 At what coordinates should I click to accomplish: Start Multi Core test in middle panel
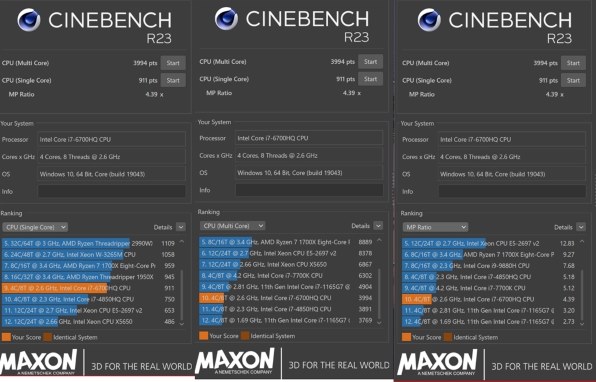coord(370,62)
